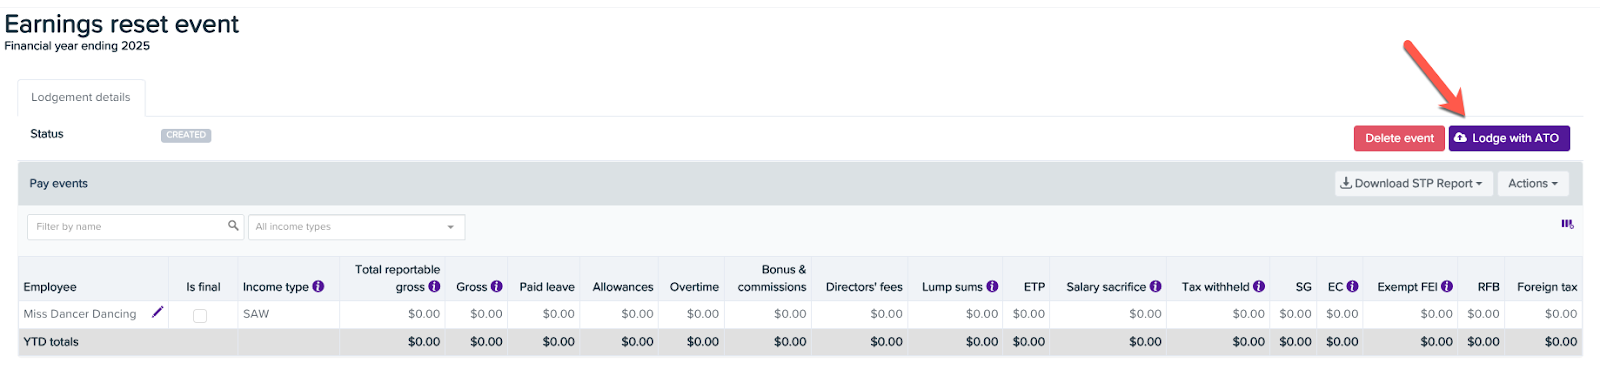The width and height of the screenshot is (1600, 370).
Task: Select the Lodgement details tab
Action: [x=81, y=98]
